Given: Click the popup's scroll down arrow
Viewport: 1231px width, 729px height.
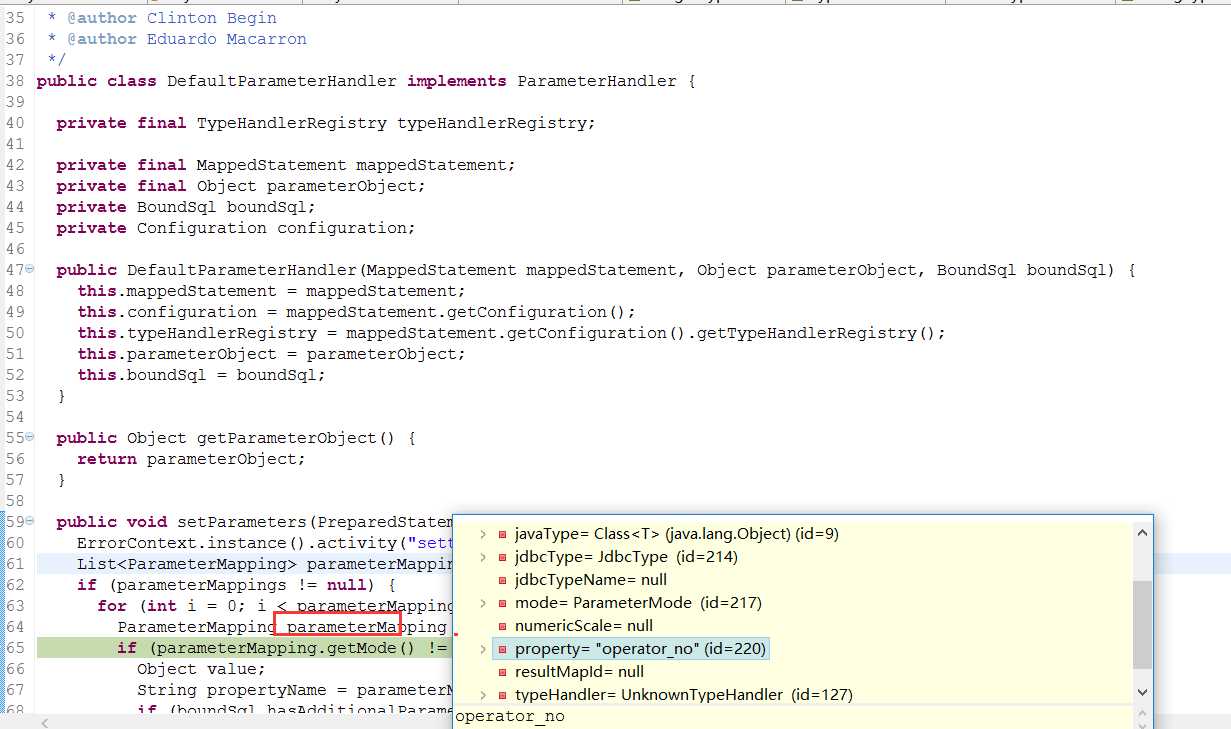Looking at the screenshot, I should [x=1143, y=692].
